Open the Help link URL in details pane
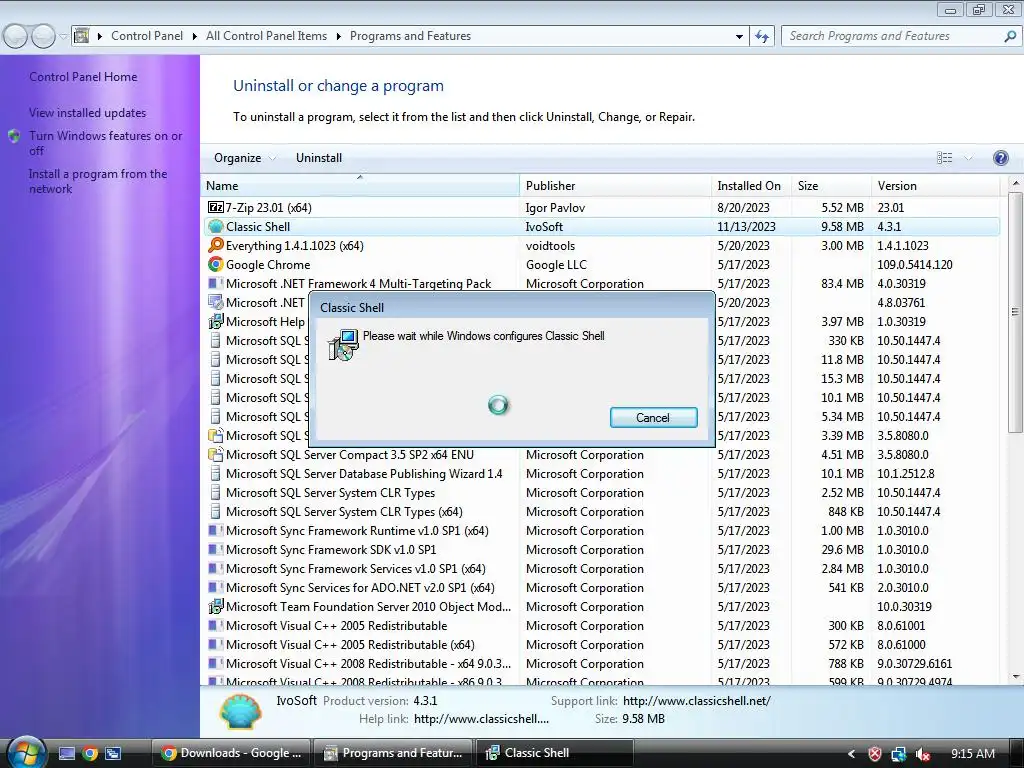 click(481, 719)
